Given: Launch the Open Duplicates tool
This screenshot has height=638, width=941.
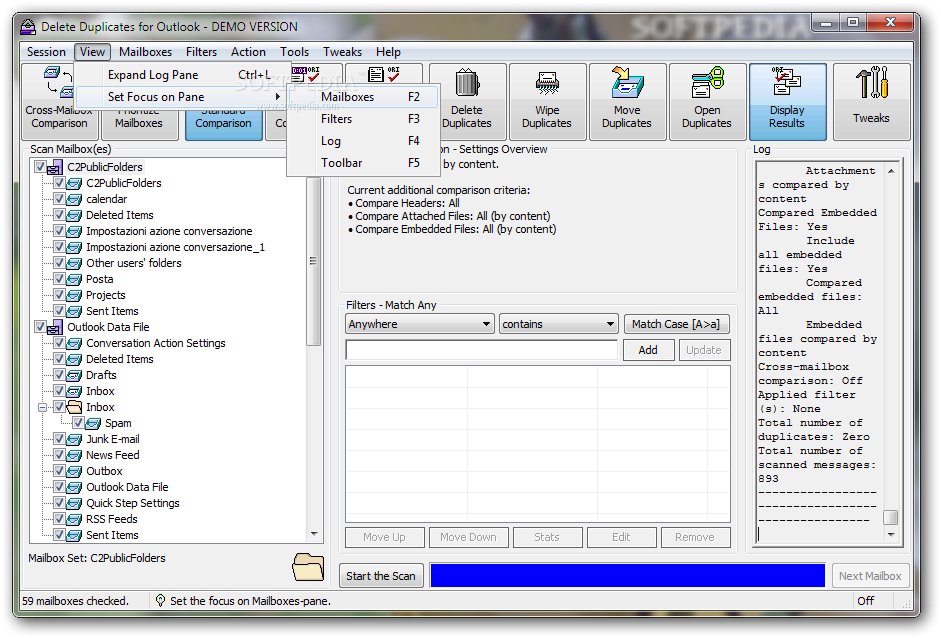Looking at the screenshot, I should coord(707,102).
